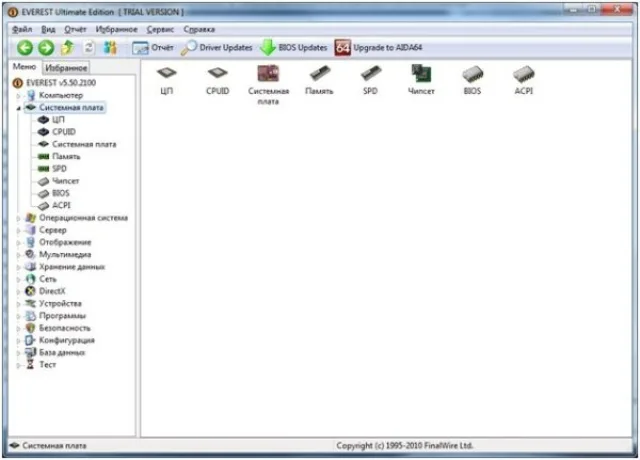Expand the DirectX tree node
This screenshot has width=640, height=460.
[x=18, y=292]
